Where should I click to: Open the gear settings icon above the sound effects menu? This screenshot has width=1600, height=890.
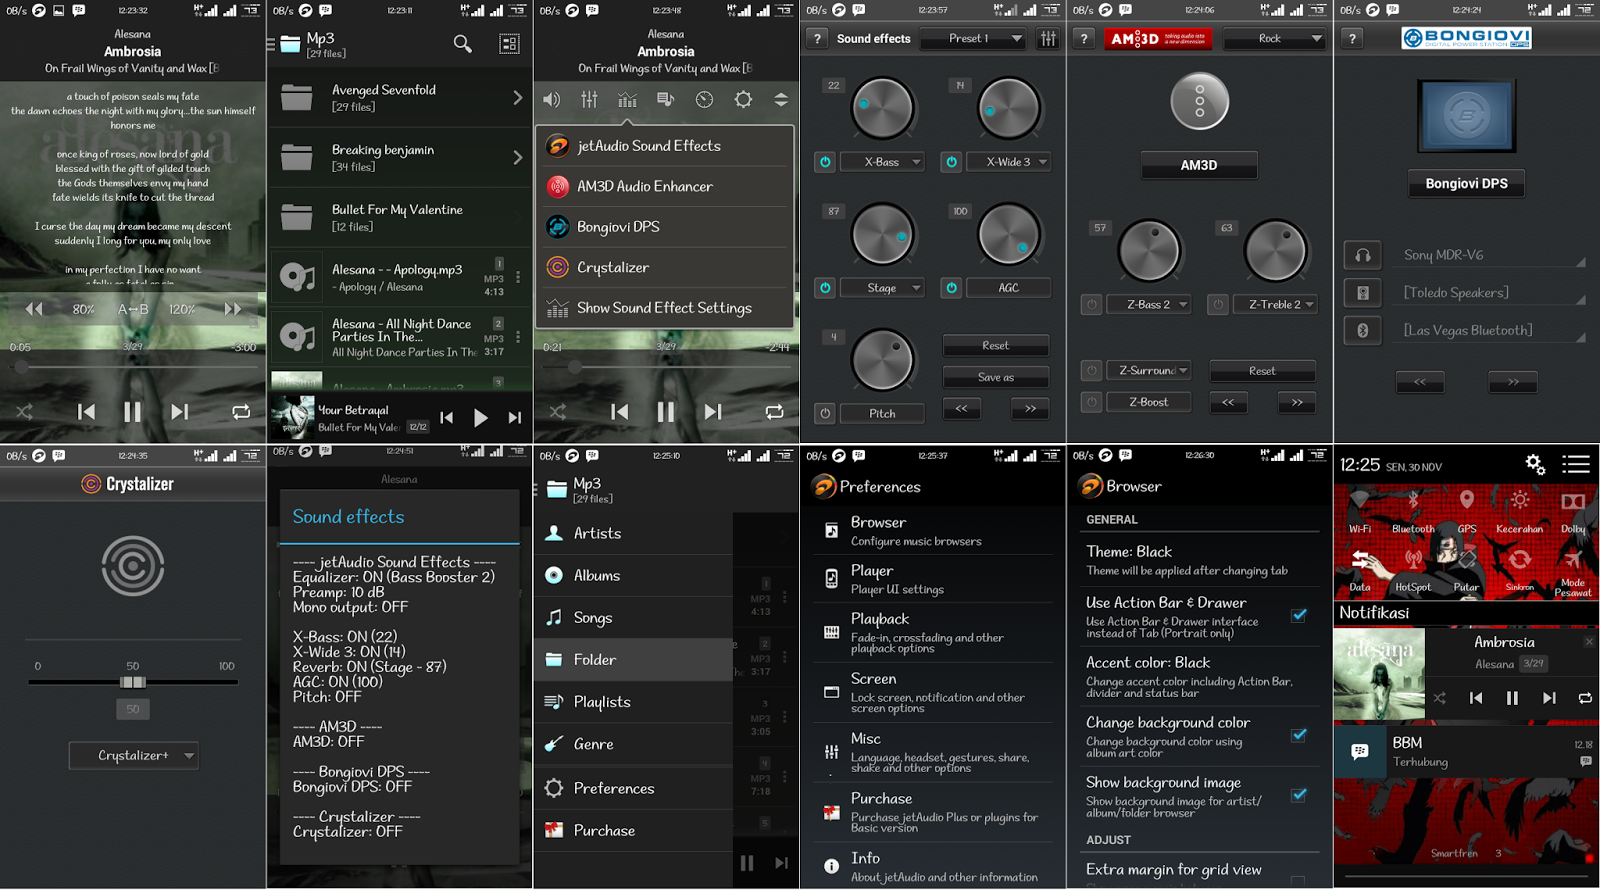tap(743, 99)
